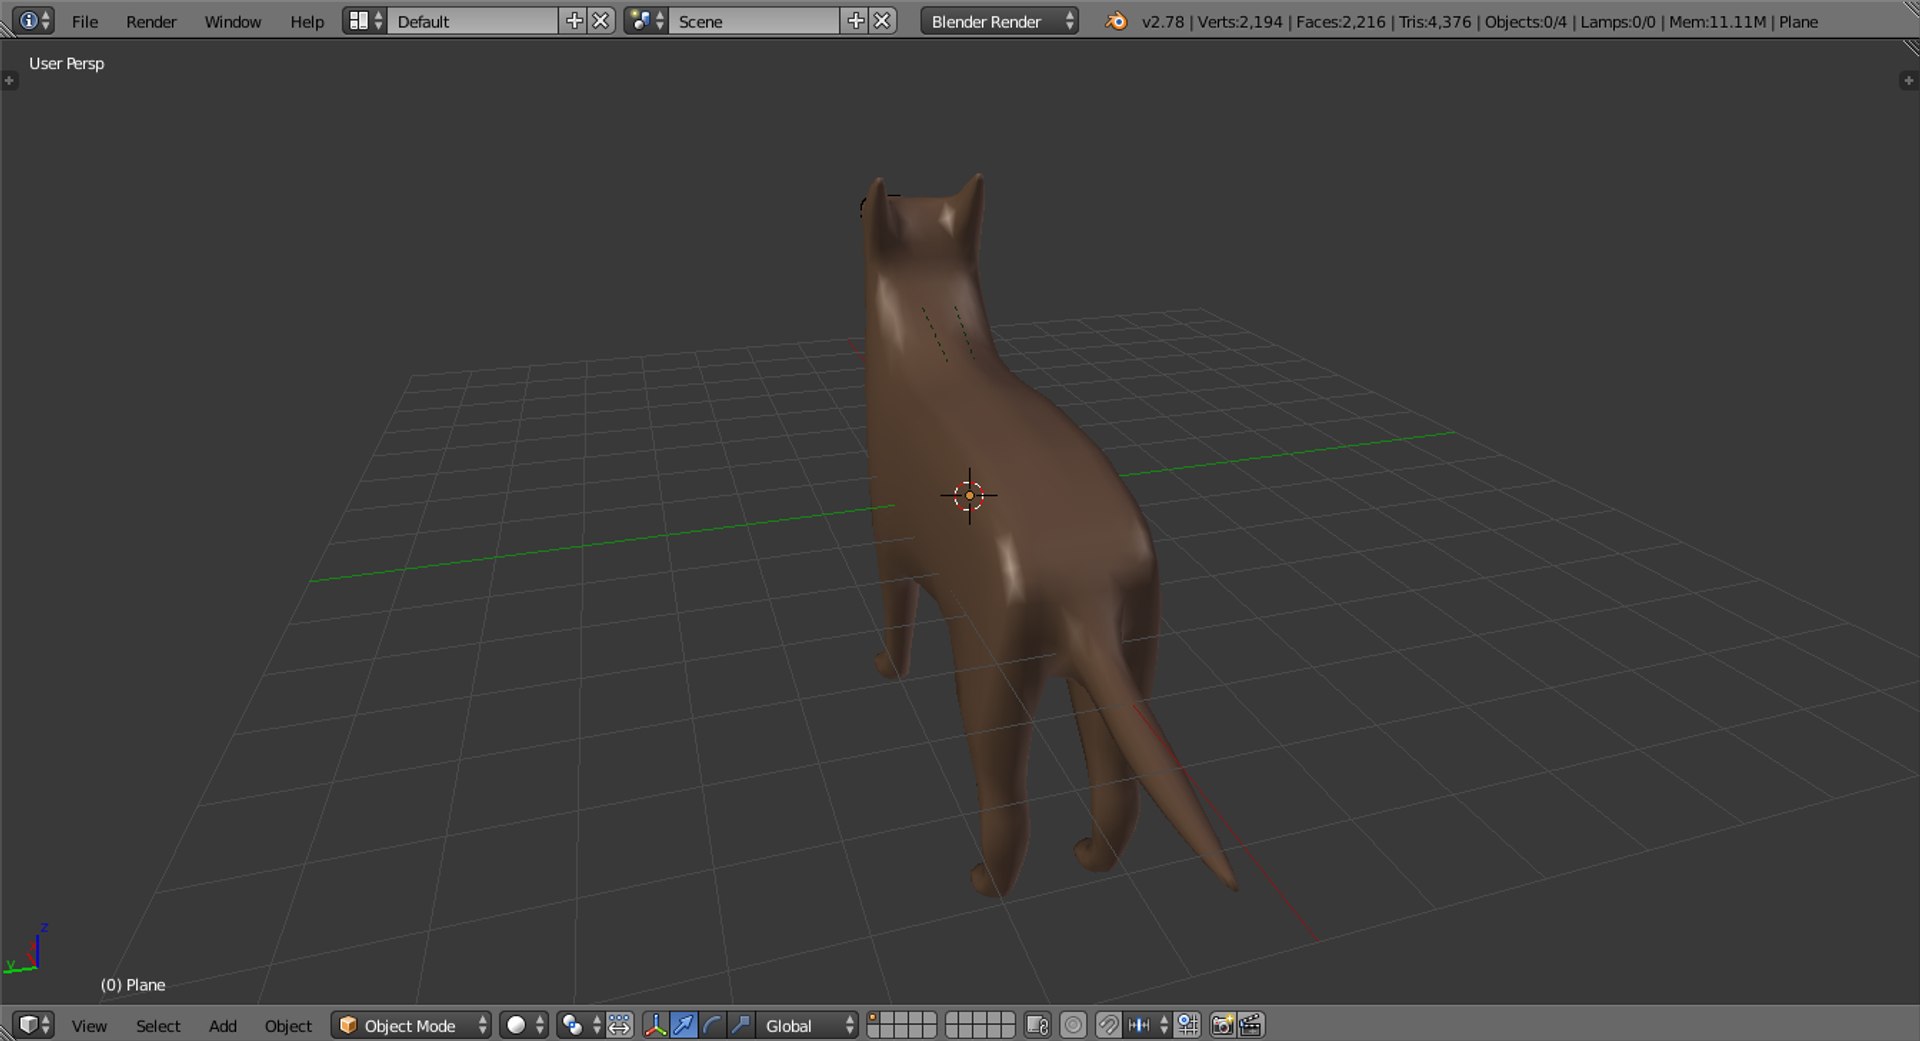Delete the Default screen layout

600,21
